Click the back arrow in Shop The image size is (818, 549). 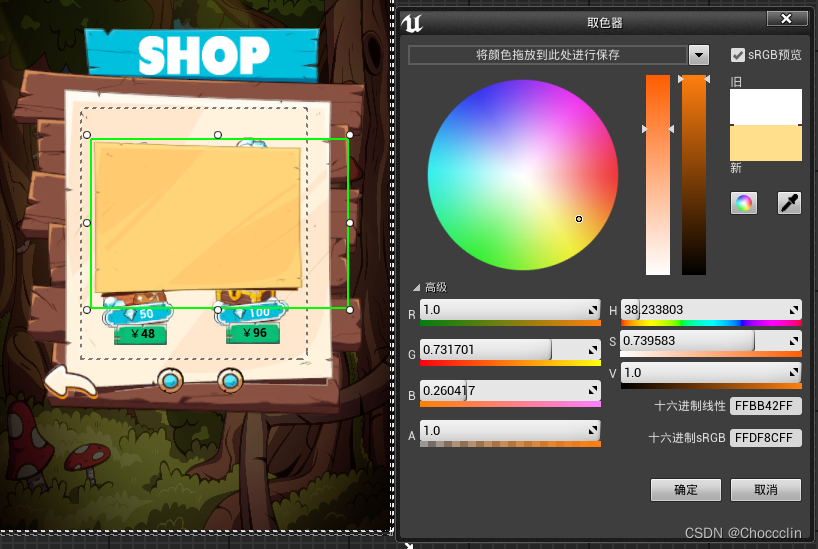(x=70, y=381)
